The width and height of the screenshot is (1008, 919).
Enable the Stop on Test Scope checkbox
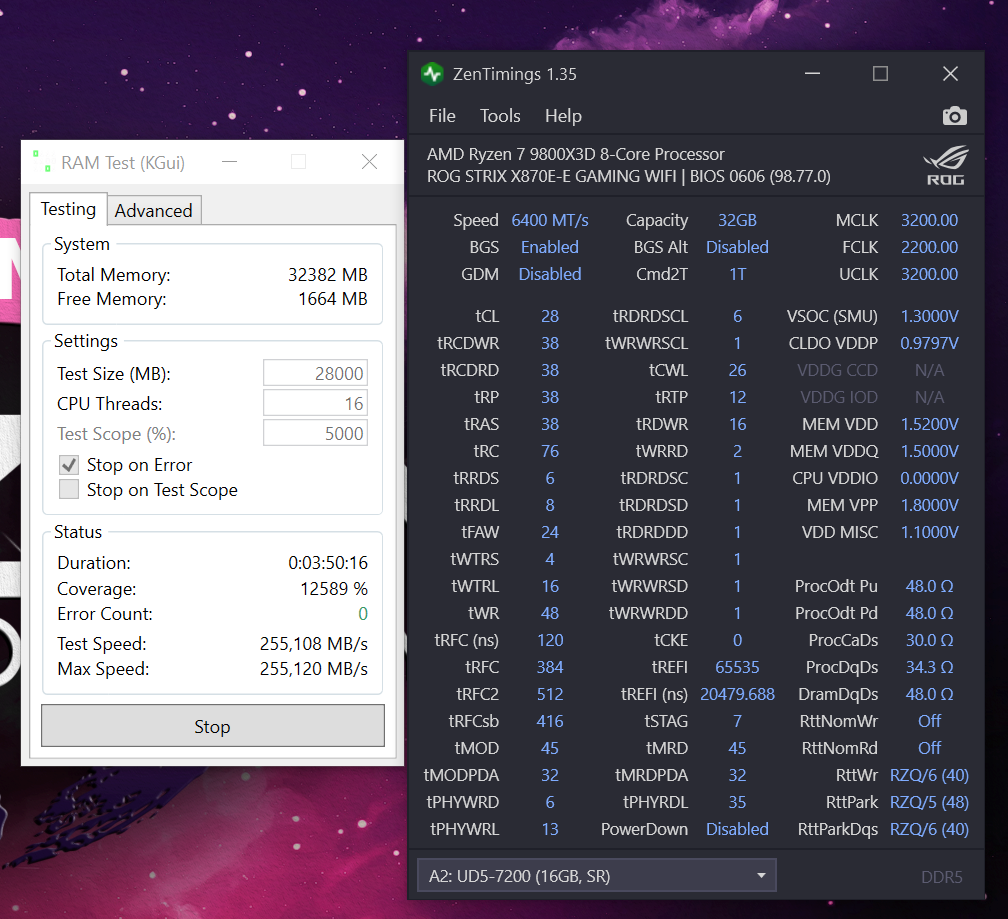(x=69, y=490)
